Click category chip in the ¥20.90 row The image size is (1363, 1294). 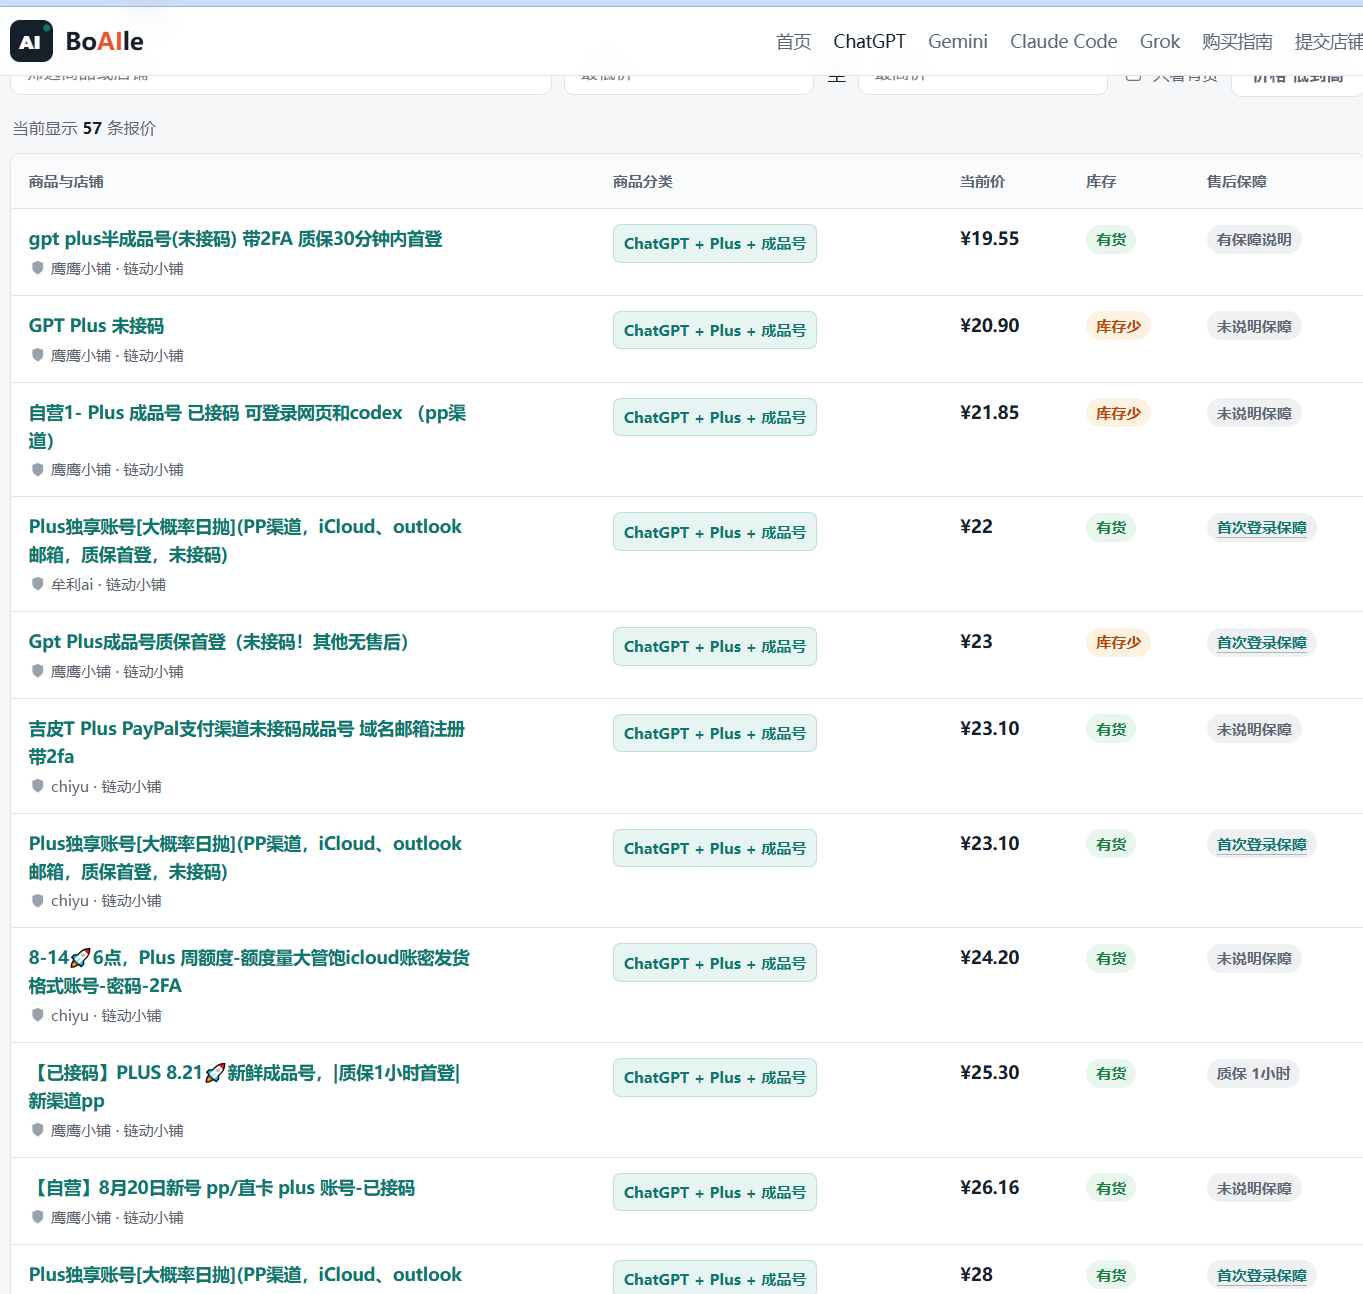point(715,330)
